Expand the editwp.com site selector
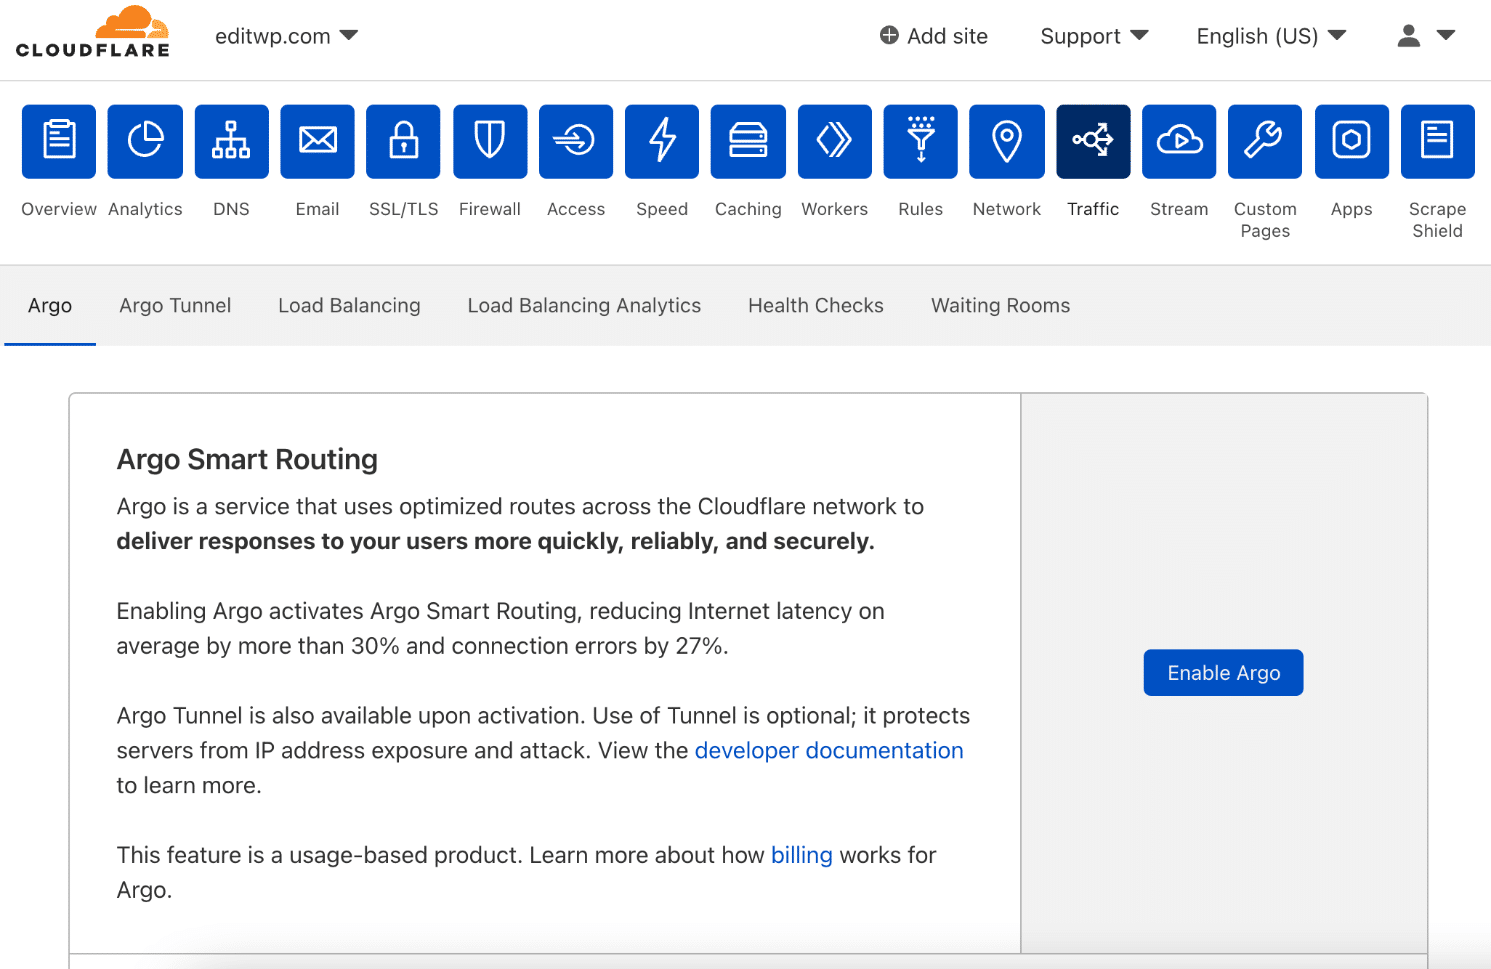 coord(286,35)
